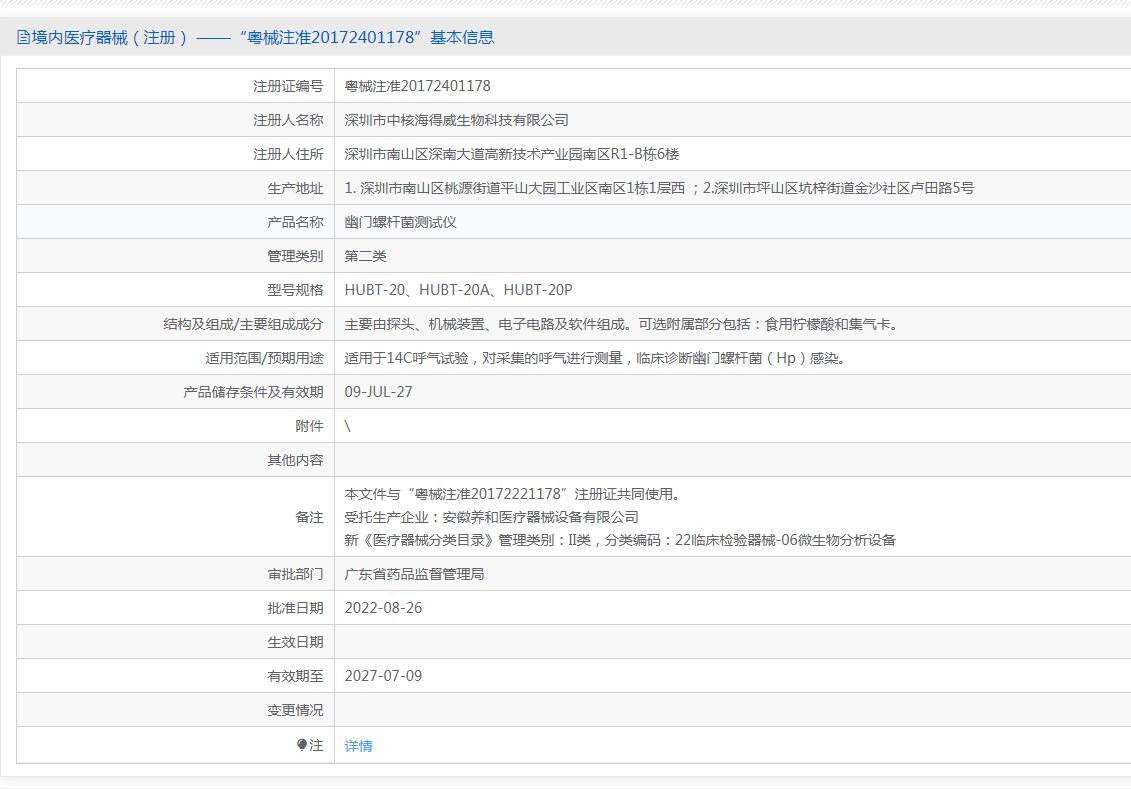The width and height of the screenshot is (1131, 789).
Task: Click the 结构及组成 description text
Action: 621,324
